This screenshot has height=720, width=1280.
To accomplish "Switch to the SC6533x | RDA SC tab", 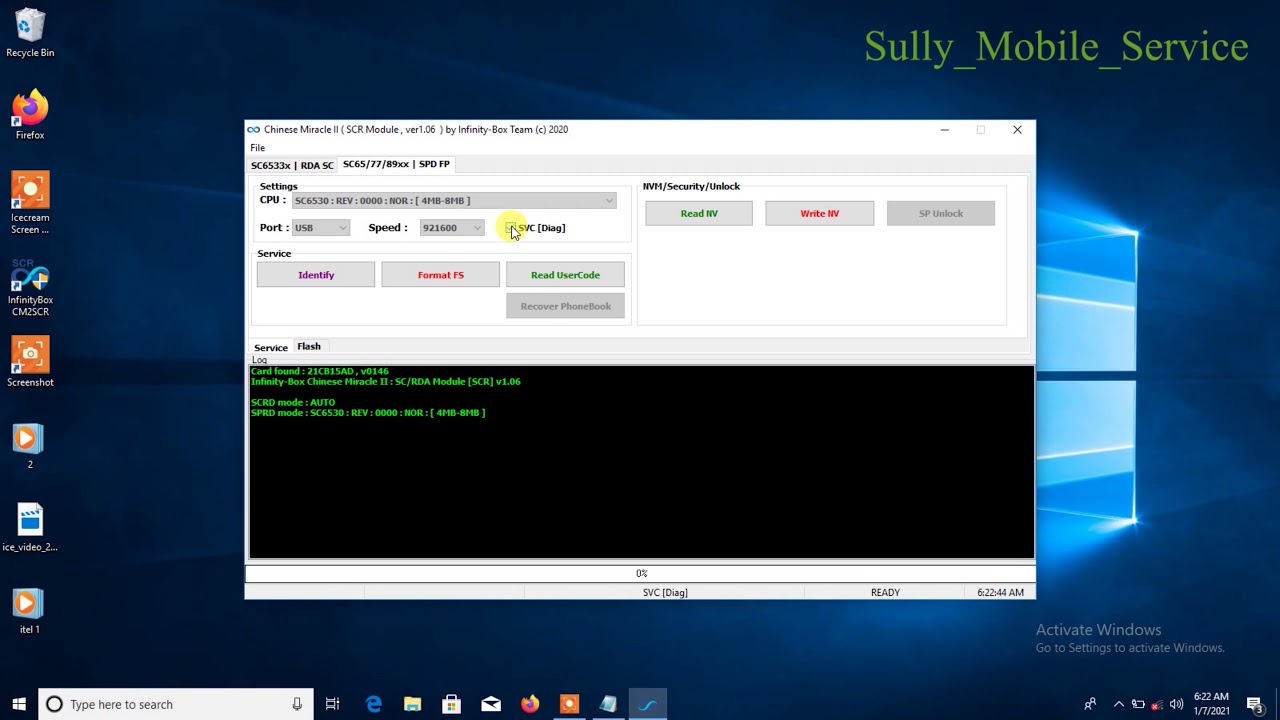I will tap(292, 165).
